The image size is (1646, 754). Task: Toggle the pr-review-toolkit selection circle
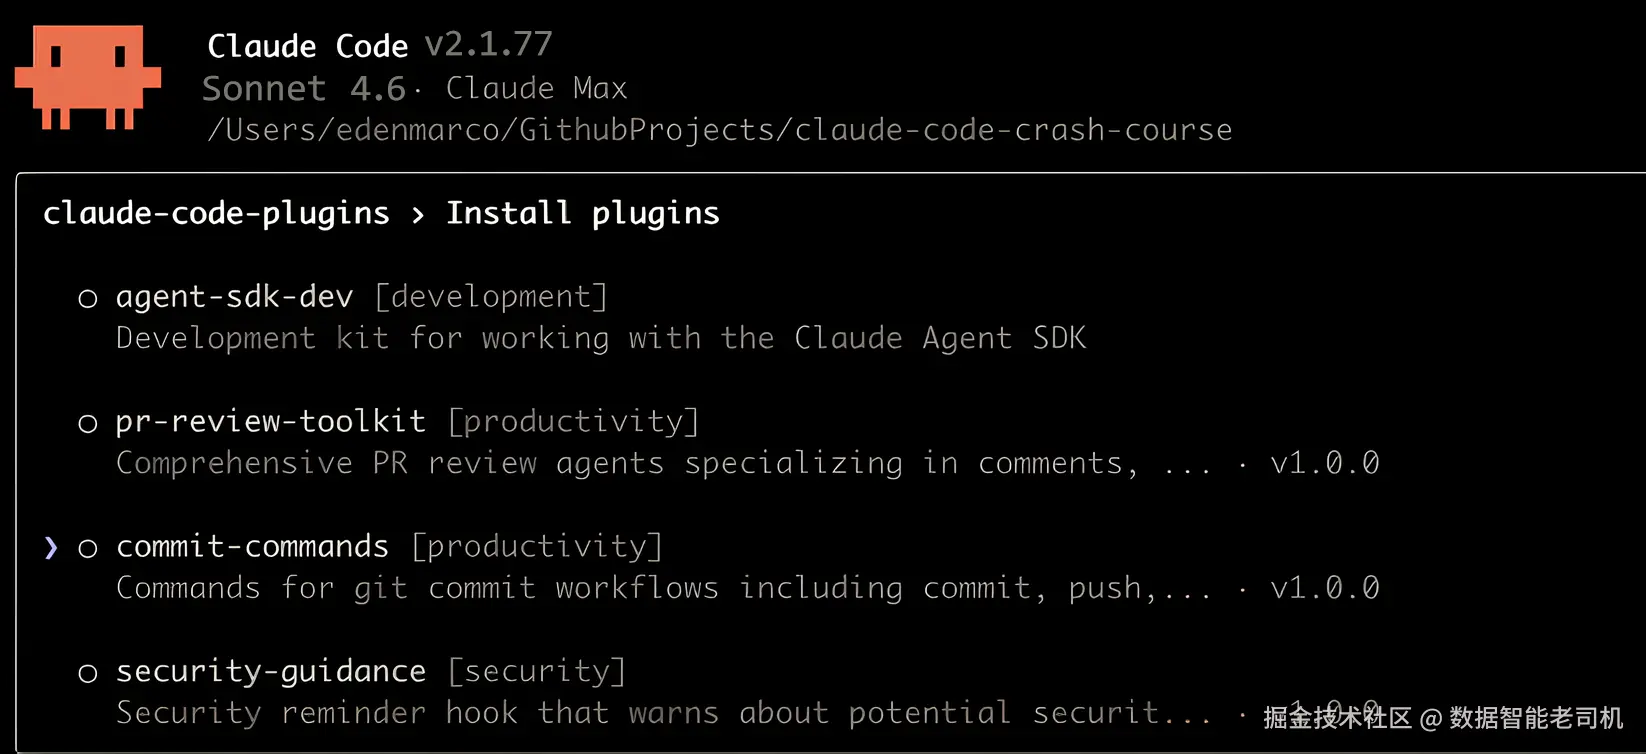tap(88, 423)
